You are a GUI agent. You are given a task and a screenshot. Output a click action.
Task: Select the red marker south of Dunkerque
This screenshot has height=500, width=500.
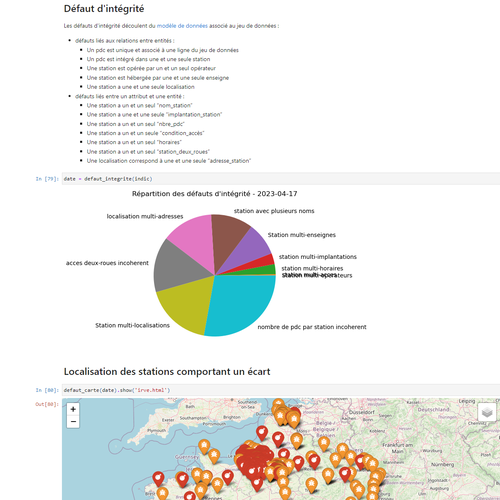pyautogui.click(x=262, y=433)
